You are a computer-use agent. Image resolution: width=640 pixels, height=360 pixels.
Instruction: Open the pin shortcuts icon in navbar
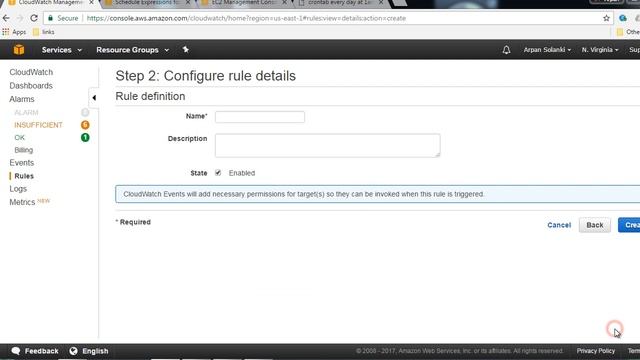(186, 49)
